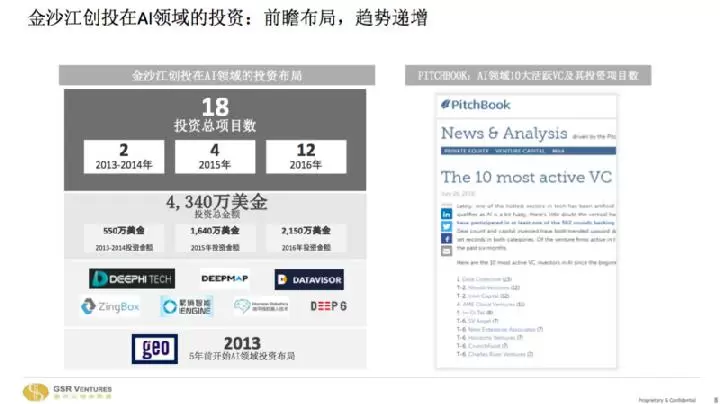
Task: Click the LinkedIn share icon
Action: 445,214
